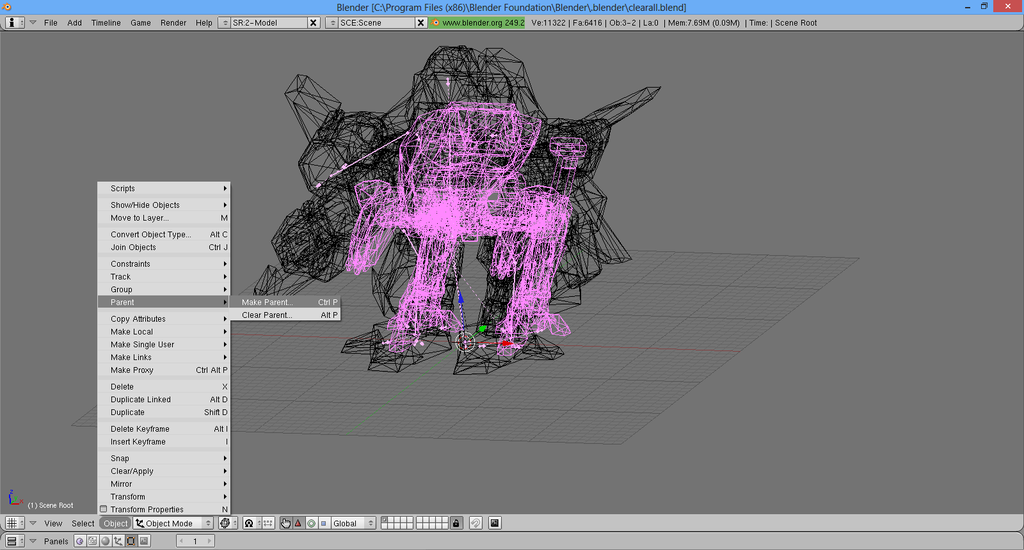Increase the frame number with right arrow

coord(209,541)
